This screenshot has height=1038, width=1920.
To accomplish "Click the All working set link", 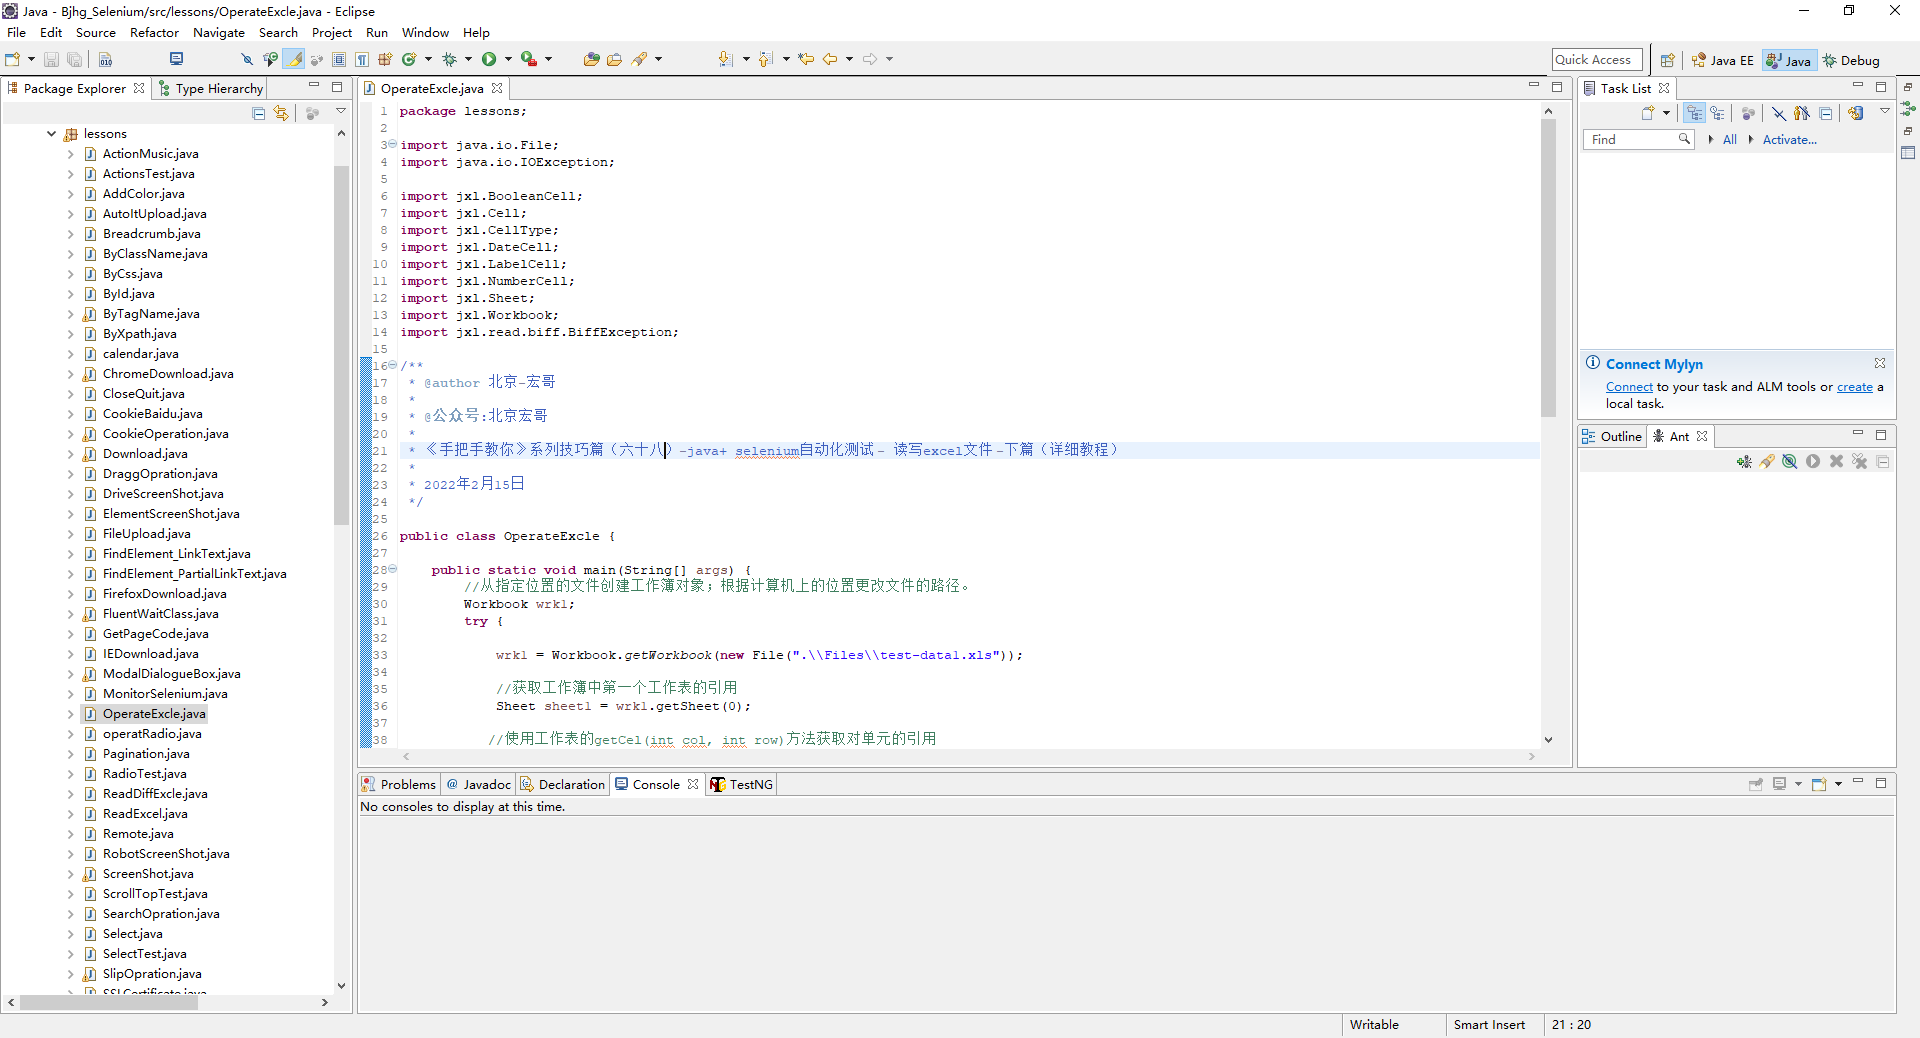I will 1729,140.
